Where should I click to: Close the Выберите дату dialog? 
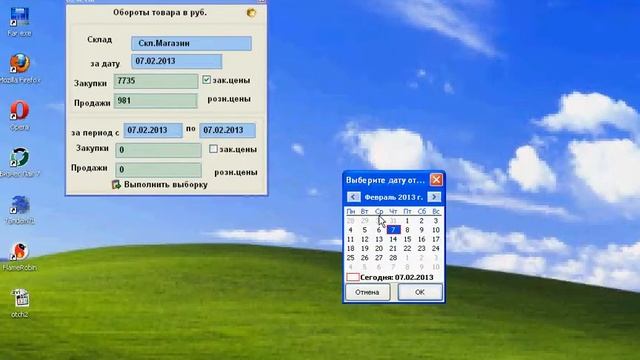pyautogui.click(x=436, y=180)
